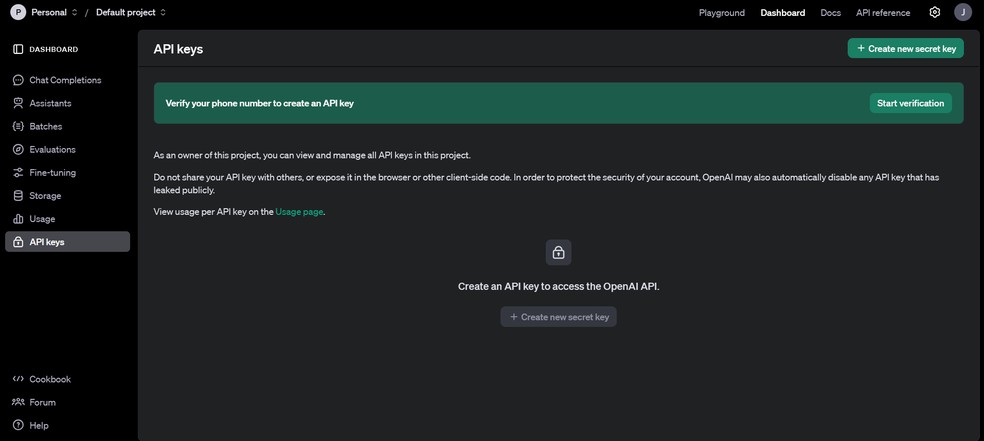Go to the API reference tab
The image size is (984, 441).
click(883, 12)
